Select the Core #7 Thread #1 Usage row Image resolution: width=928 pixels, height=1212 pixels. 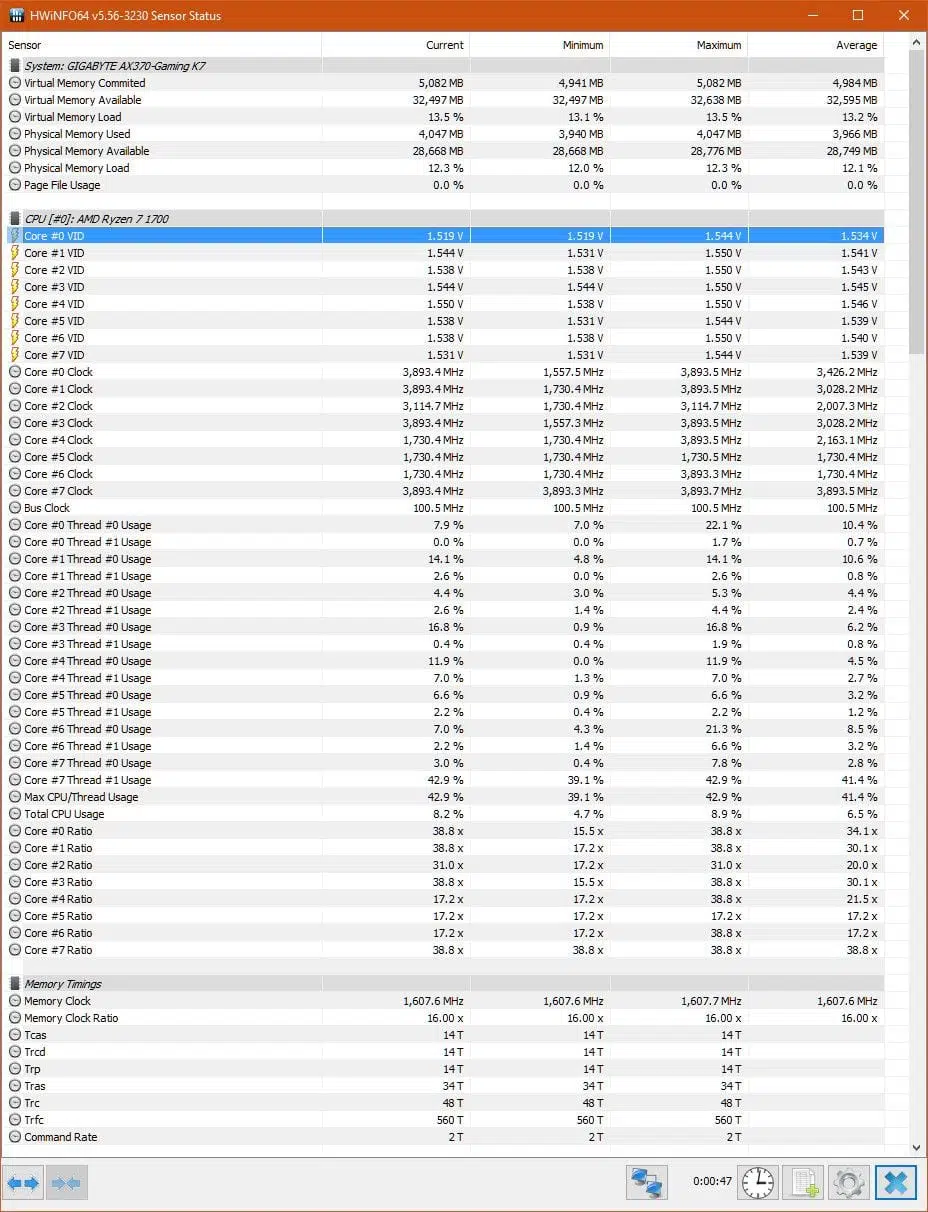point(444,780)
